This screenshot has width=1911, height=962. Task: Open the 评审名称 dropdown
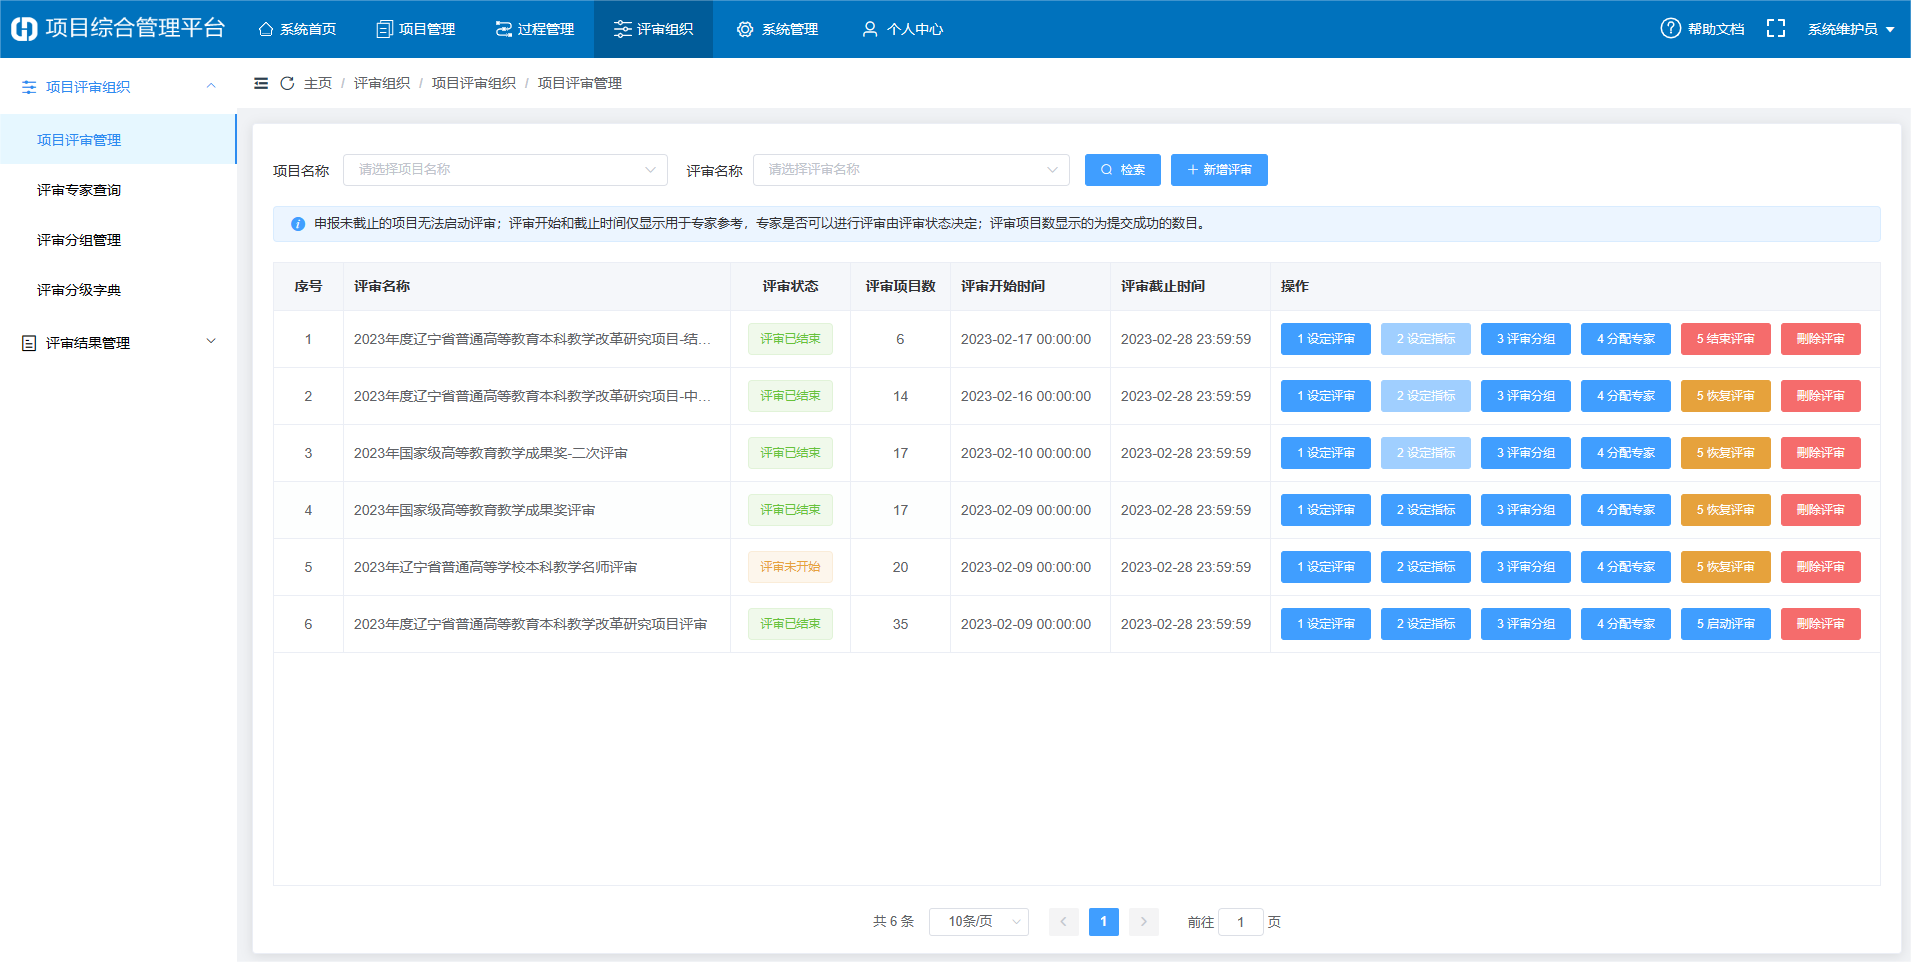(910, 170)
